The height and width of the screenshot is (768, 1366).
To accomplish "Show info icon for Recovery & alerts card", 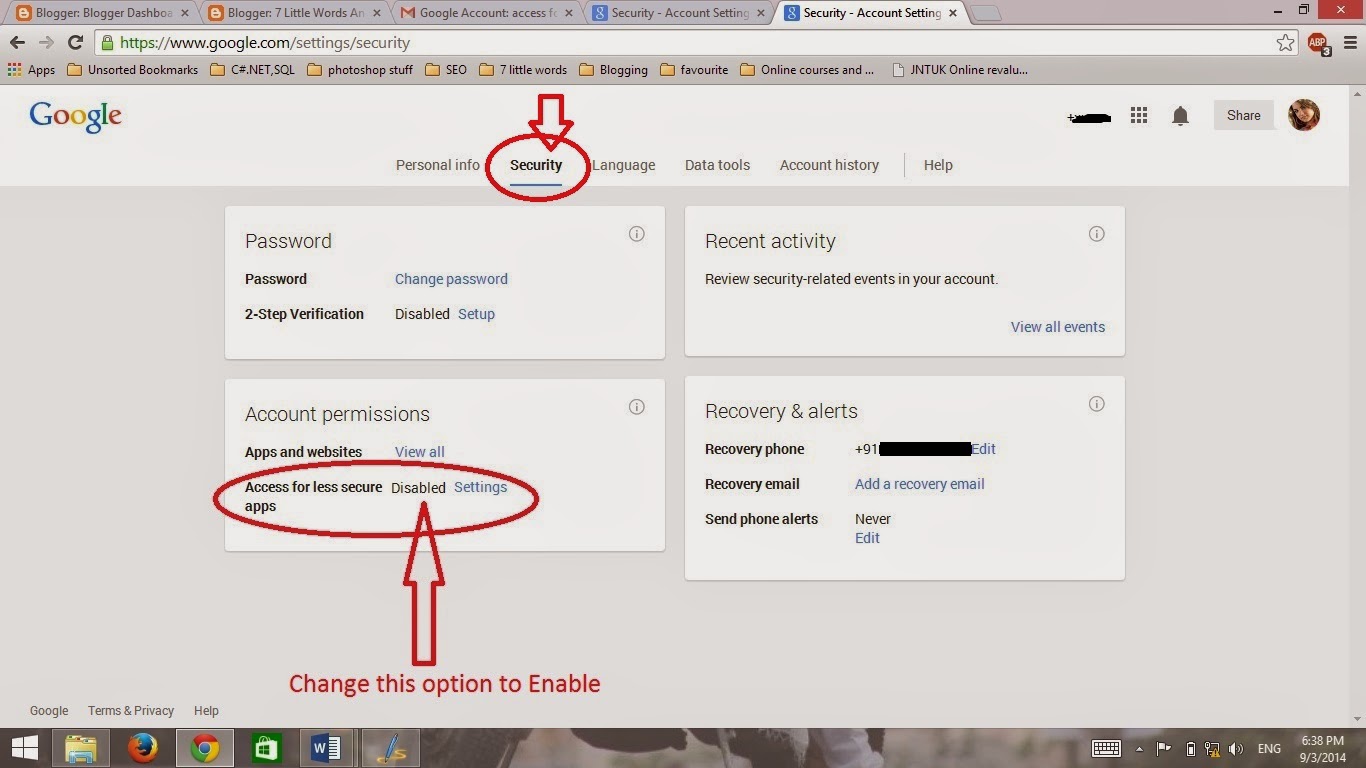I will click(x=1097, y=404).
